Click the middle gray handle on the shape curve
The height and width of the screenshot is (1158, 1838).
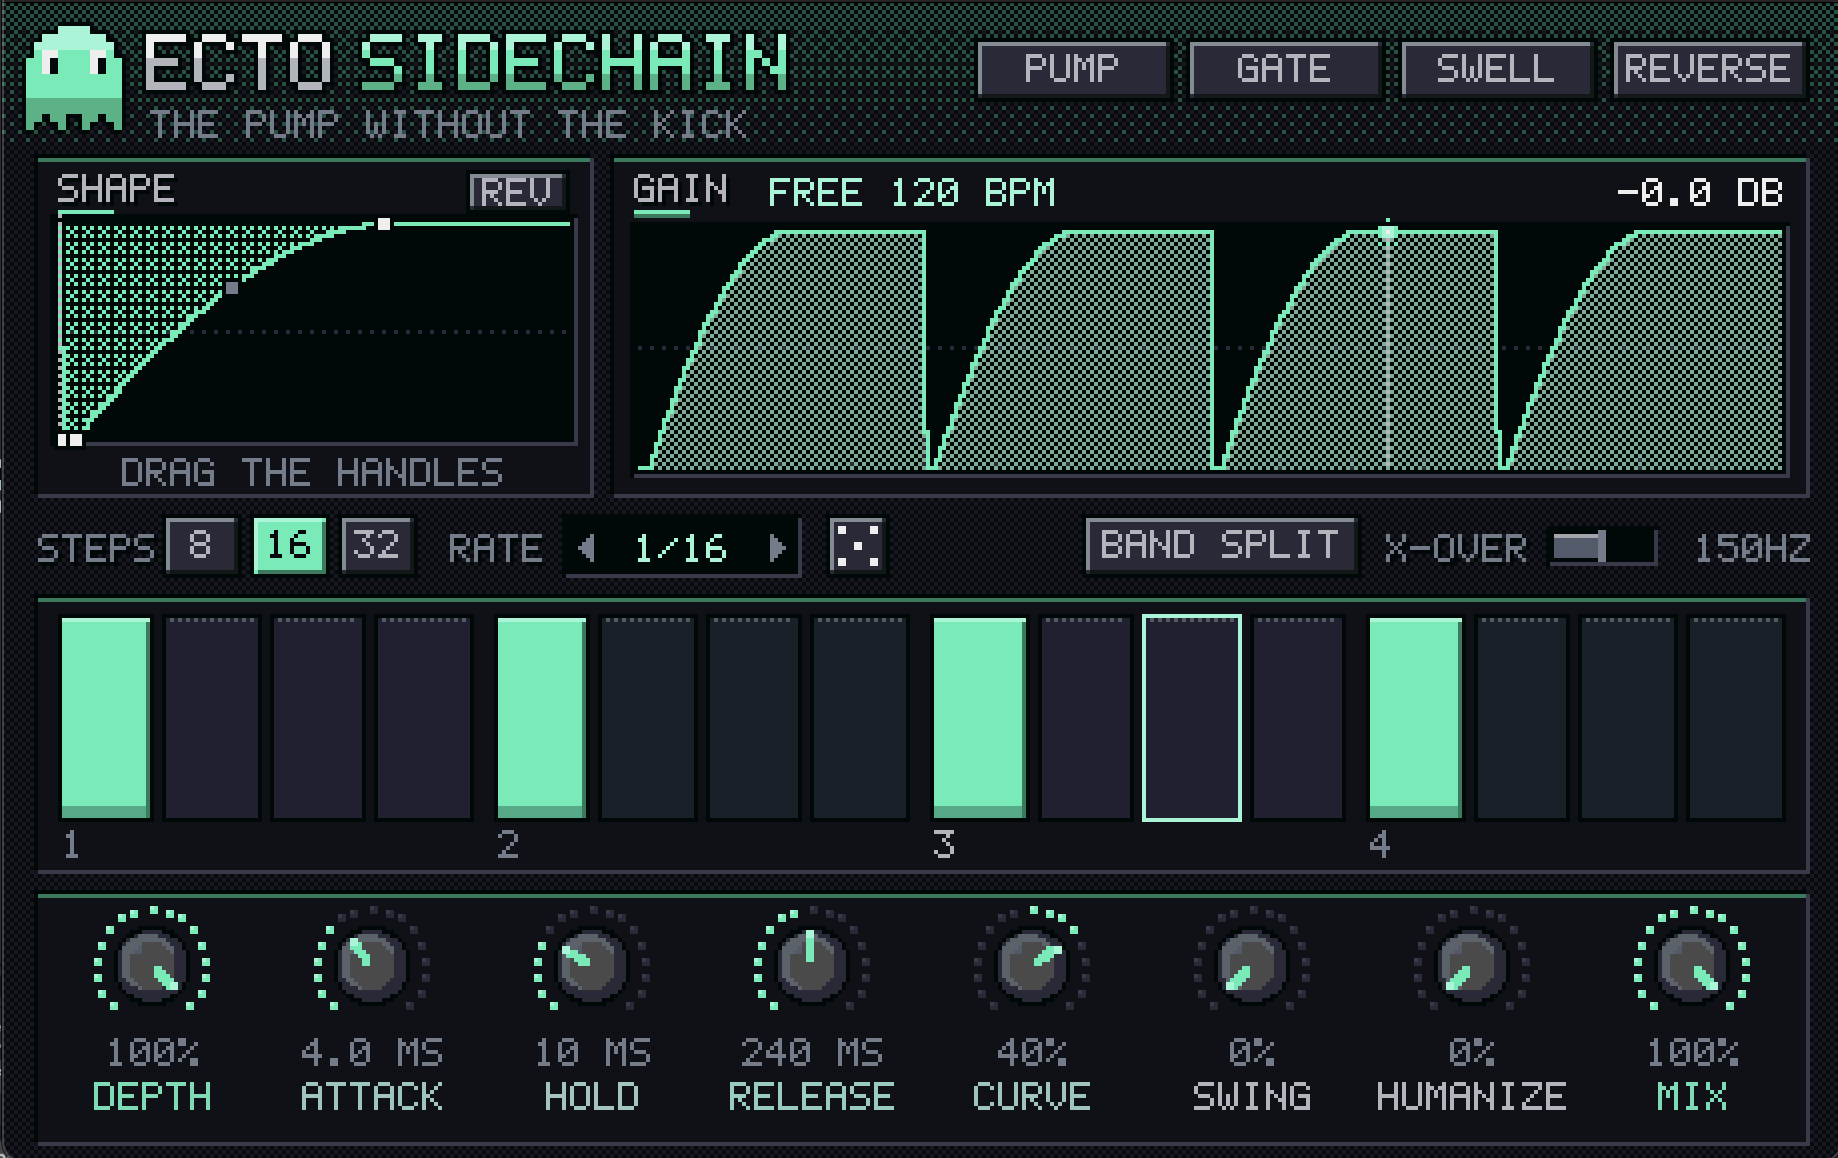point(232,288)
